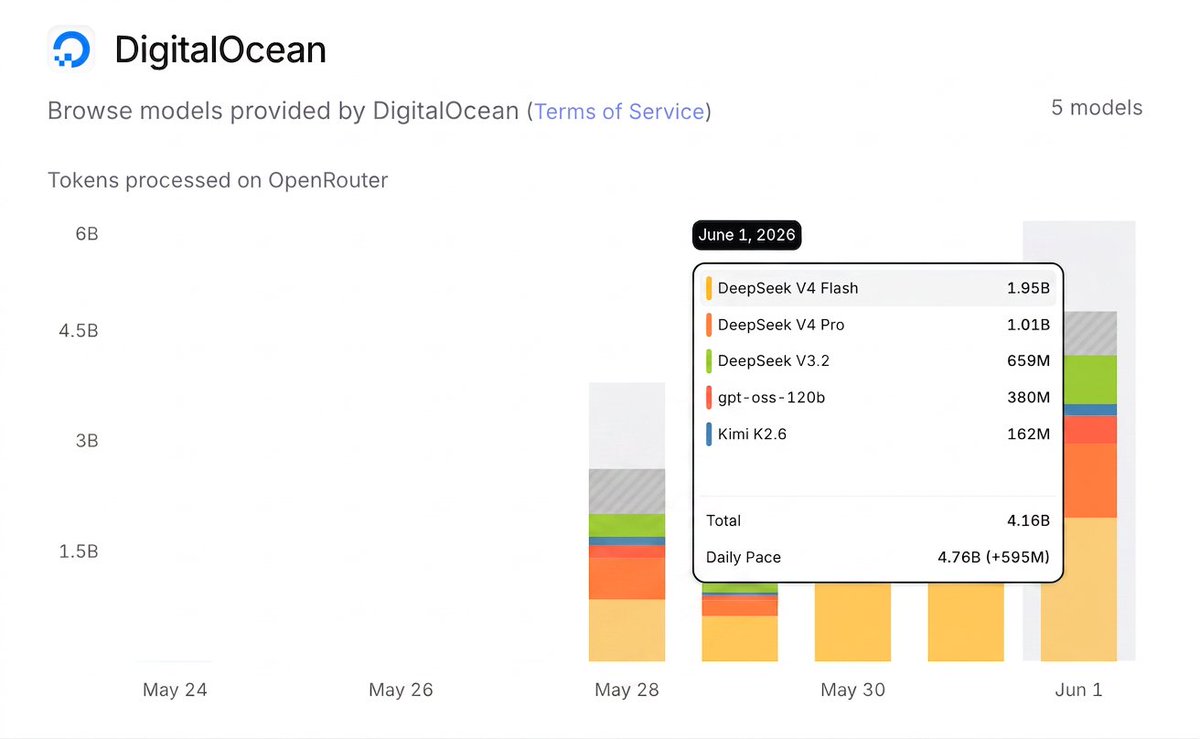The height and width of the screenshot is (739, 1200).
Task: Click the May 28 bar's green segment
Action: pyautogui.click(x=627, y=525)
